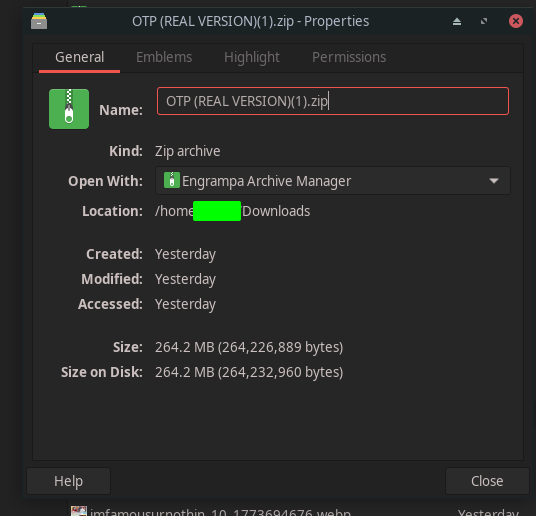Click the large green zip file icon
Image resolution: width=536 pixels, height=516 pixels.
69,109
